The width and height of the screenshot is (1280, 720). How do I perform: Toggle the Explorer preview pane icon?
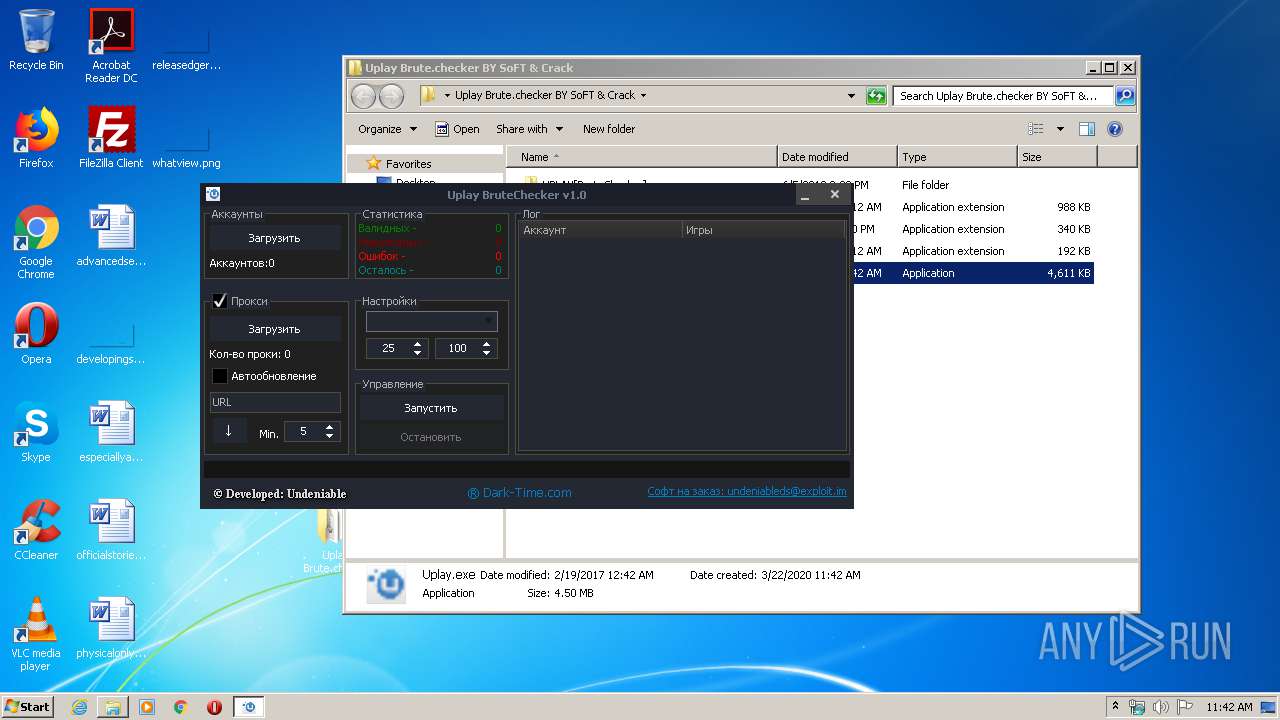tap(1087, 129)
